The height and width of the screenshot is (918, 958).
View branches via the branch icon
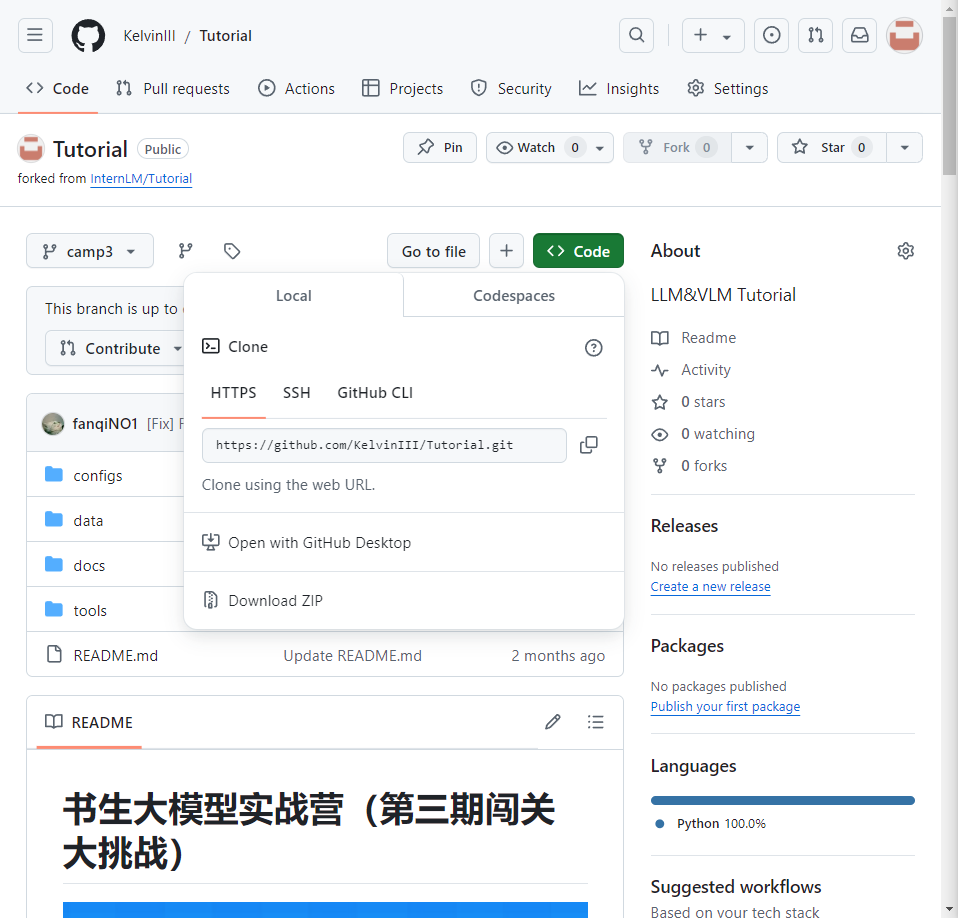tap(185, 251)
